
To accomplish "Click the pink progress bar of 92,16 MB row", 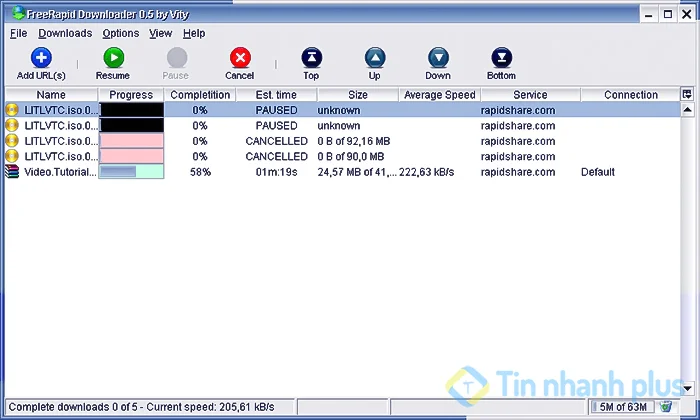I will (x=131, y=141).
